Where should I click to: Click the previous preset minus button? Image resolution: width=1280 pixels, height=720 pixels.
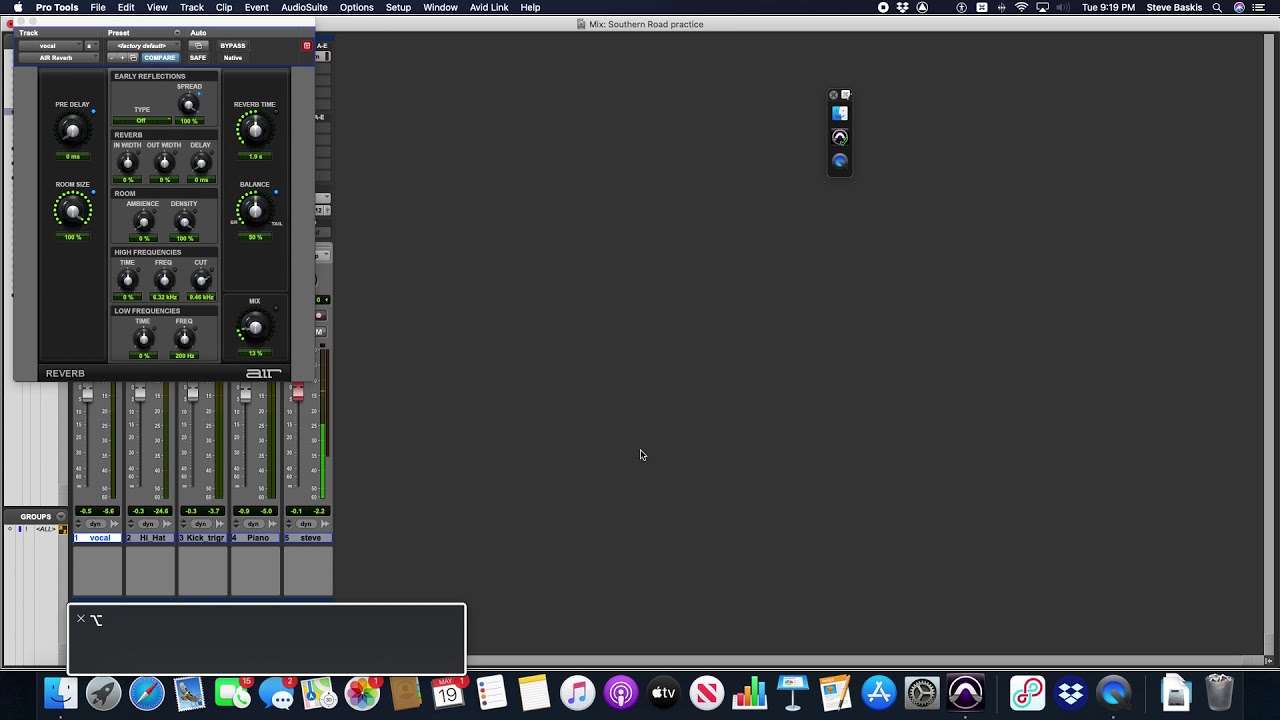click(112, 58)
